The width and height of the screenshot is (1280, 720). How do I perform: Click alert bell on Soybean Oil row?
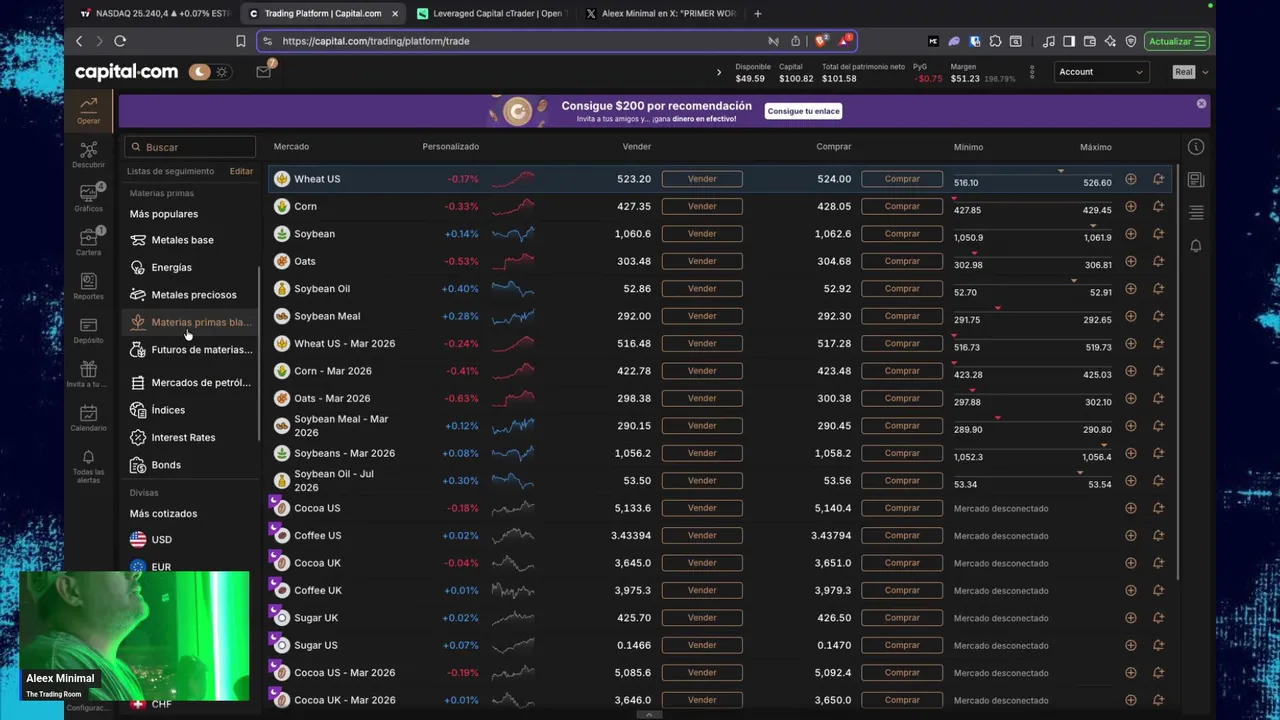point(1158,289)
